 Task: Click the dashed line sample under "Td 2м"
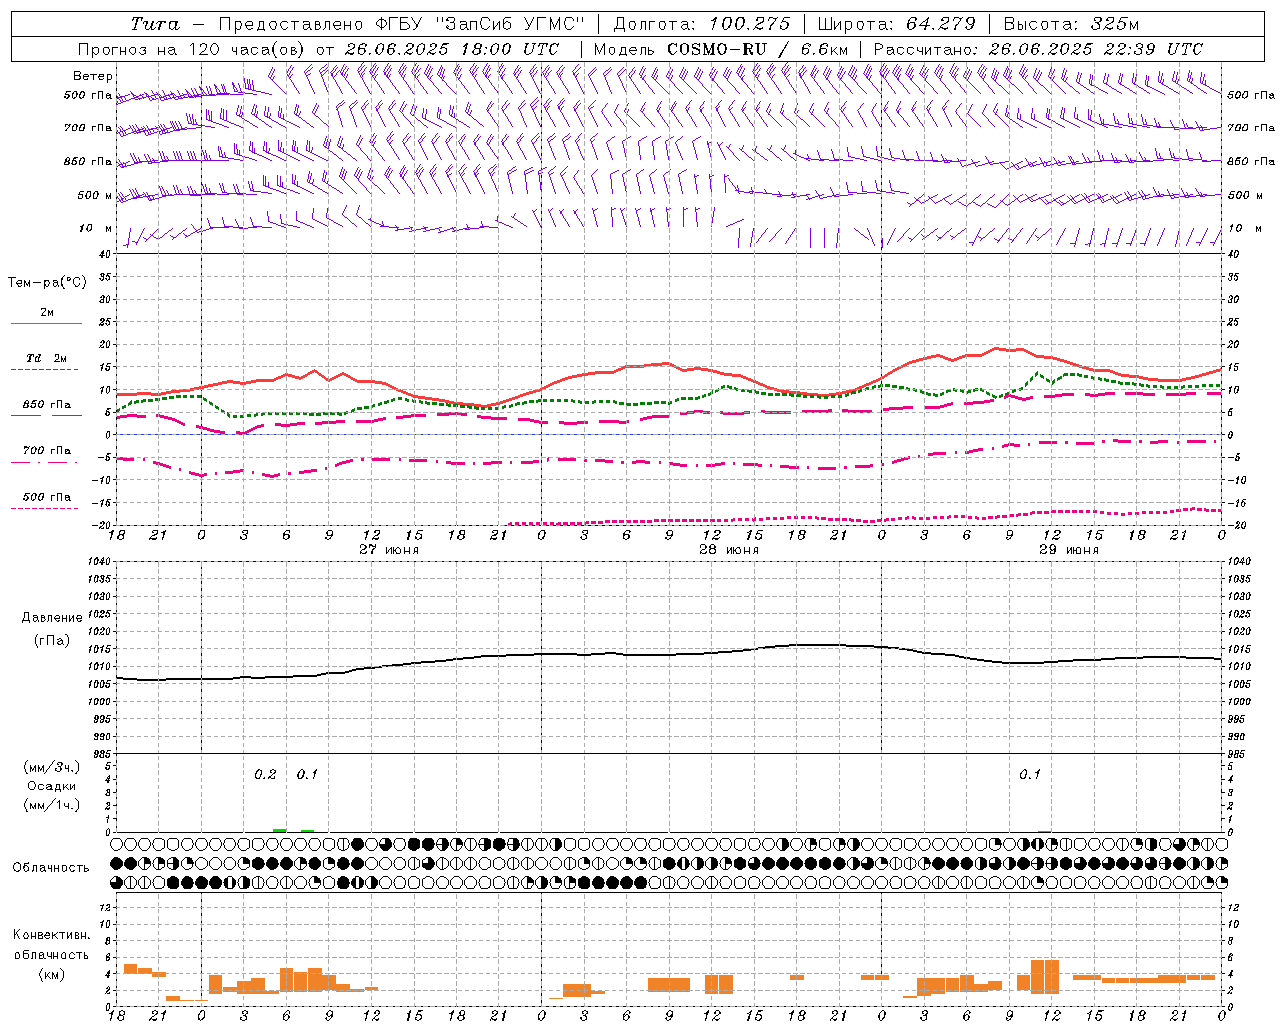click(x=46, y=370)
